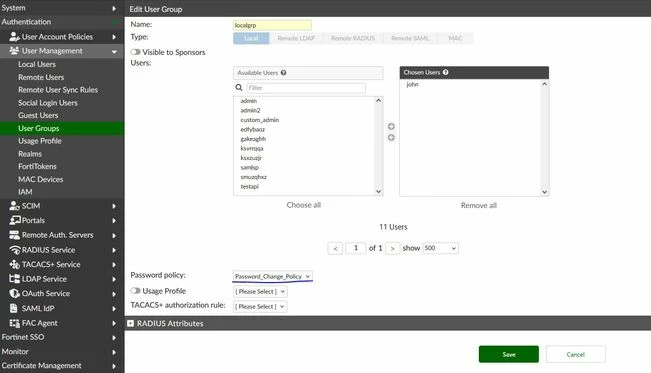Click the RADIUS Attributes plus icon
Image resolution: width=651 pixels, height=373 pixels.
tap(130, 323)
